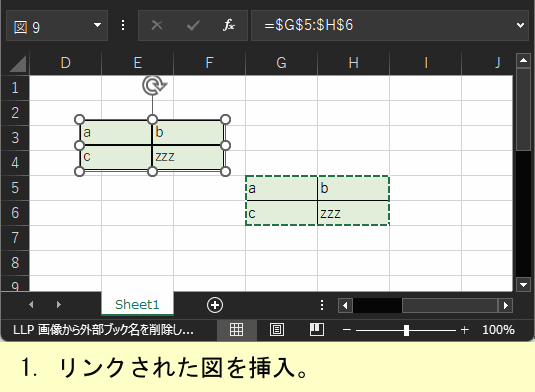Confirm entry with the checkmark icon
This screenshot has height=392, width=535.
[x=193, y=25]
